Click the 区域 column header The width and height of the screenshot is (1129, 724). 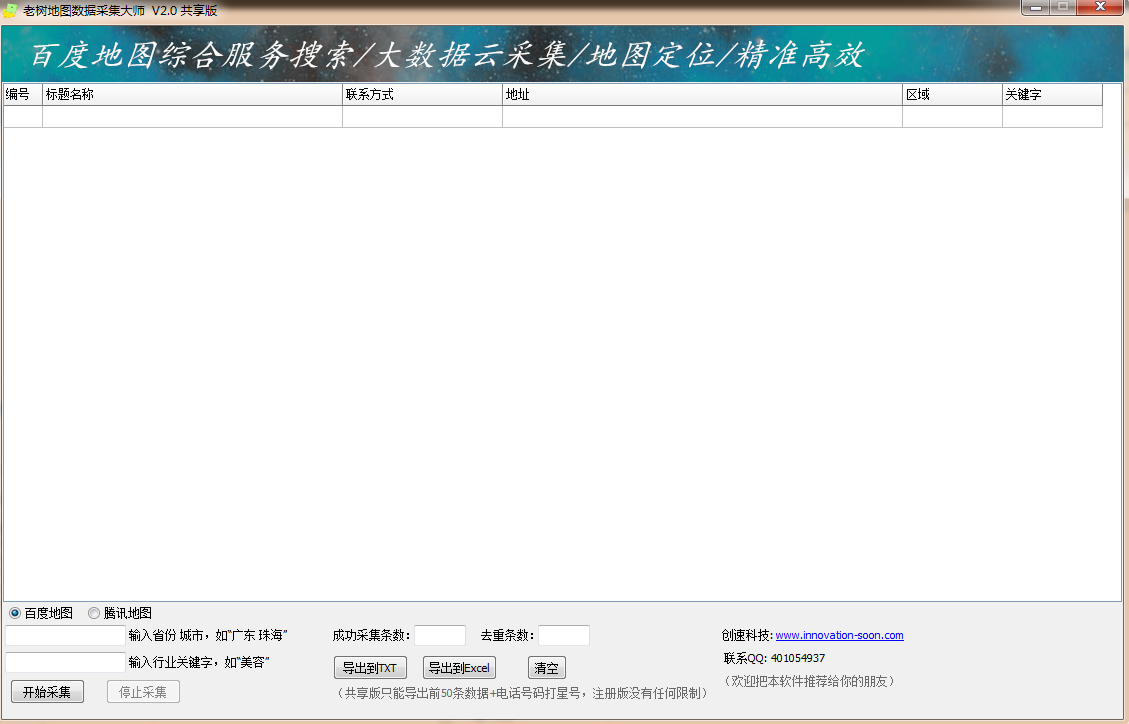coord(953,94)
